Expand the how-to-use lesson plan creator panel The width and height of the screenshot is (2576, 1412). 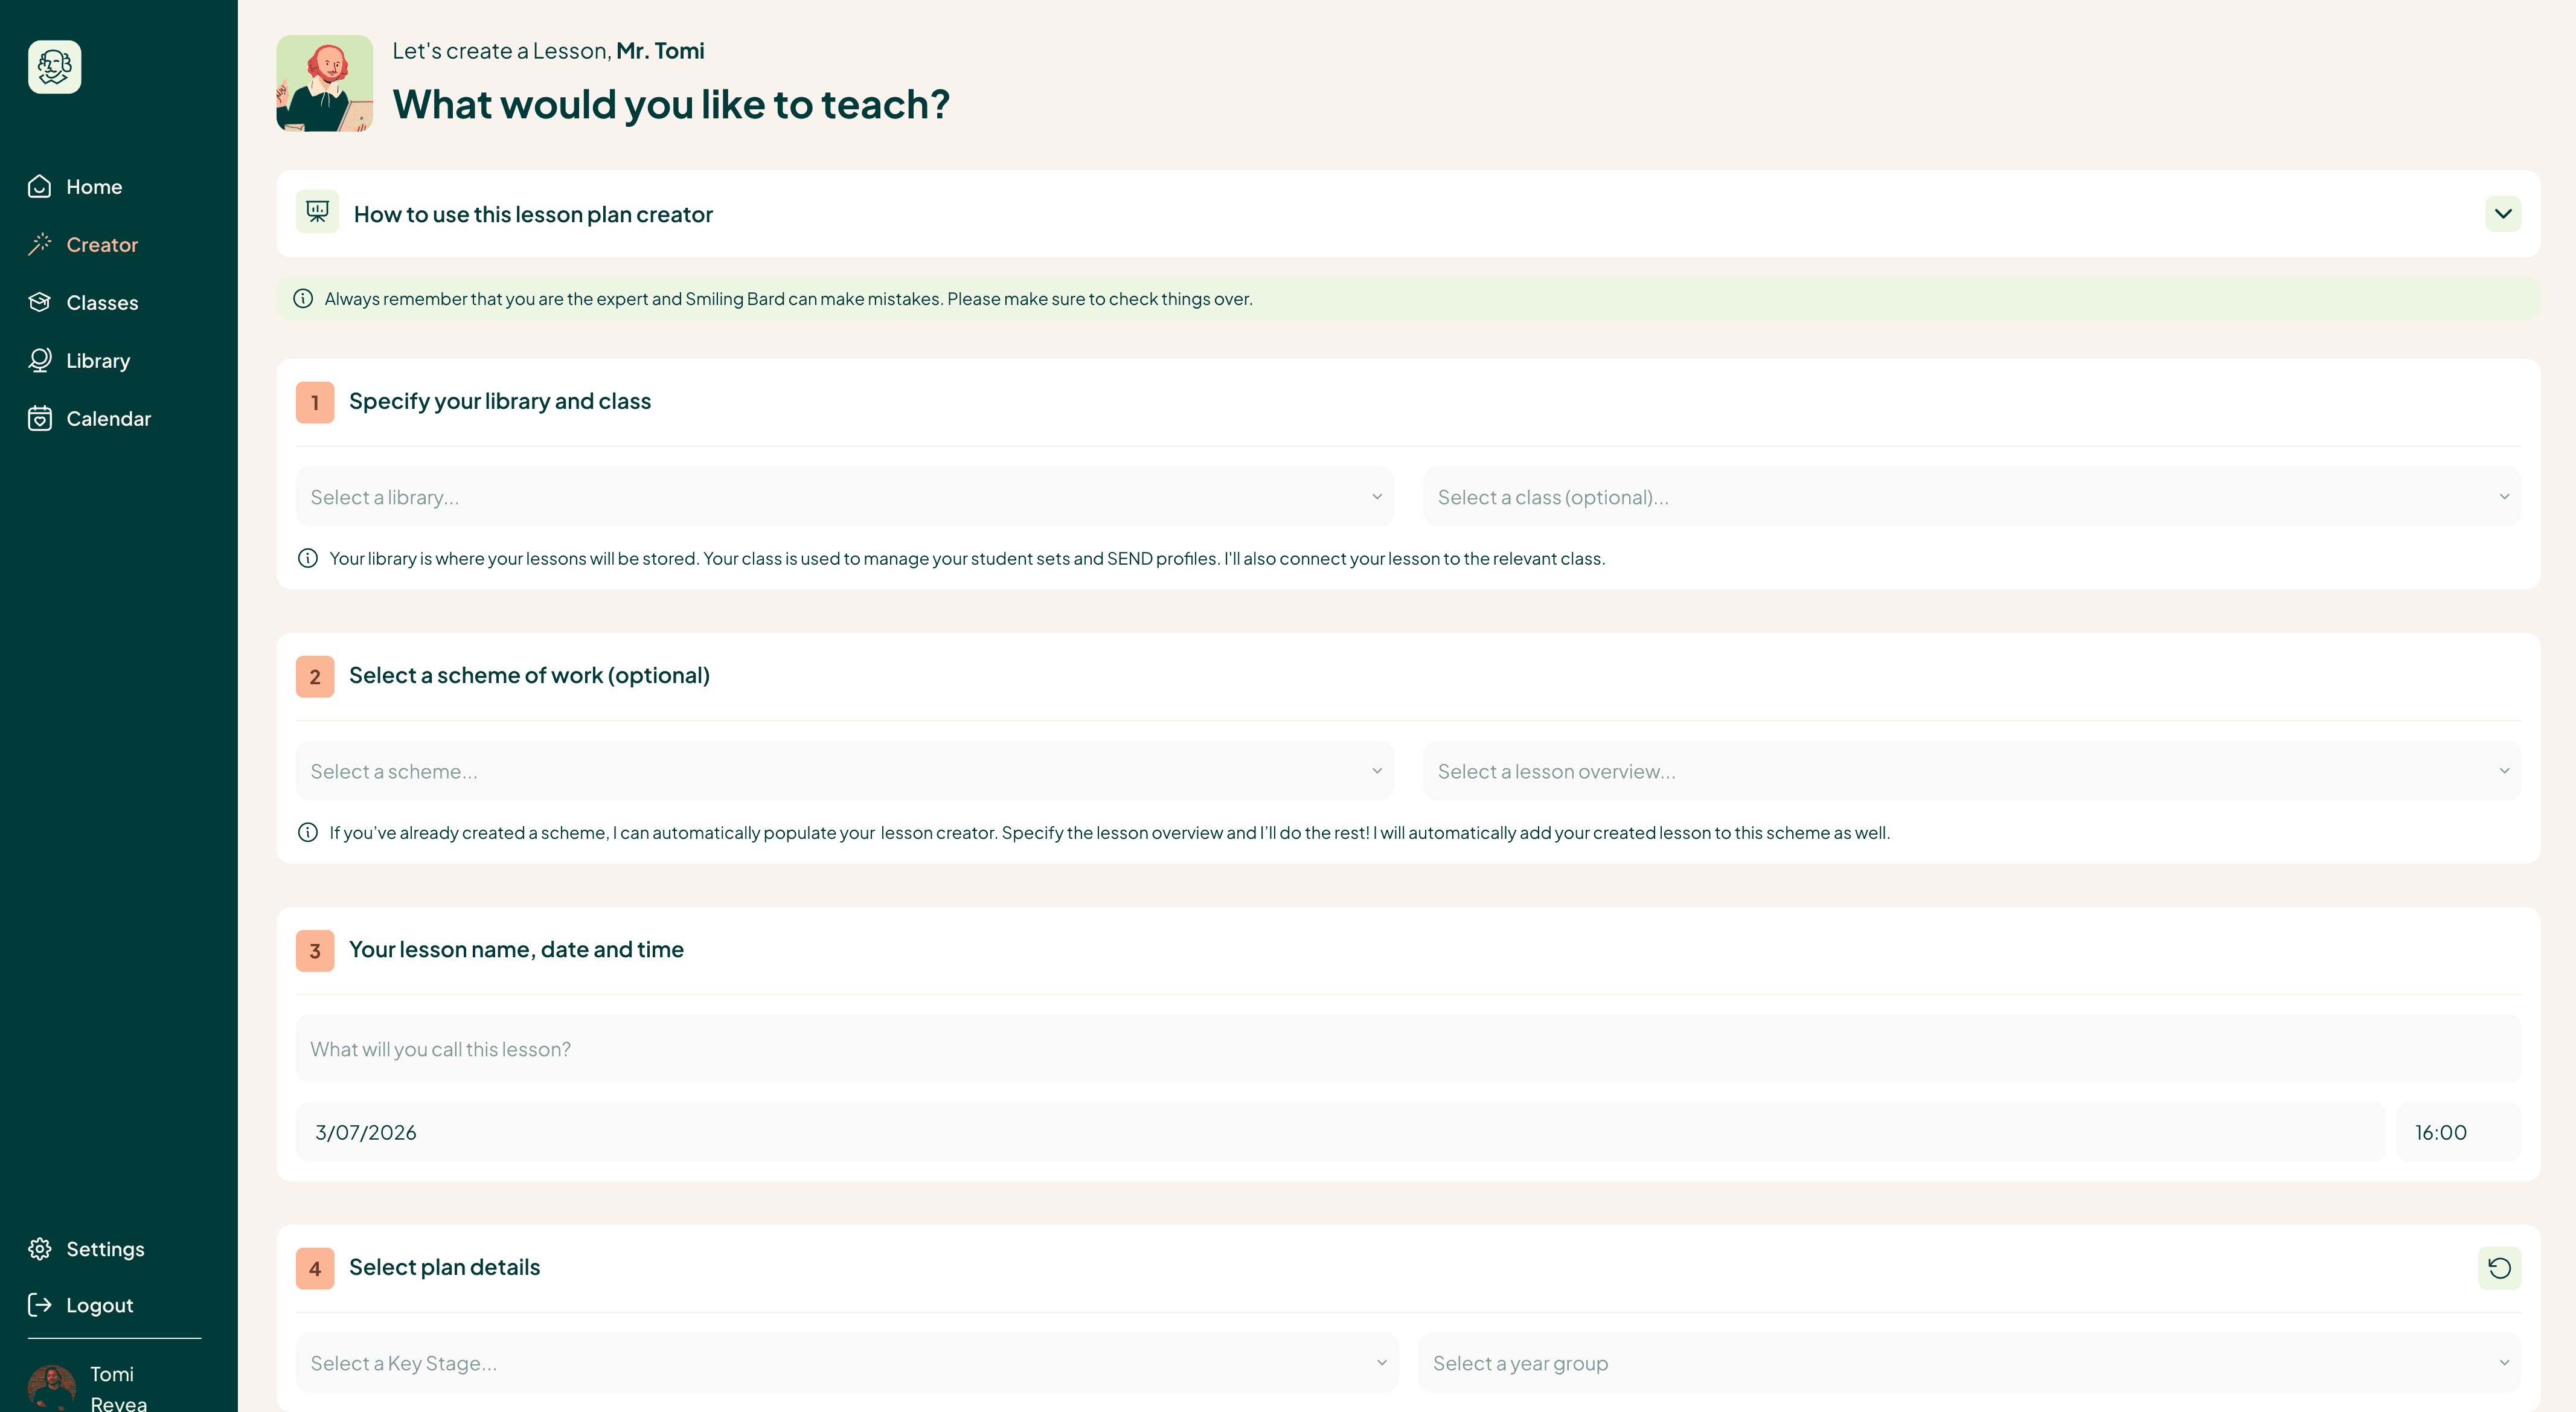pos(2502,214)
